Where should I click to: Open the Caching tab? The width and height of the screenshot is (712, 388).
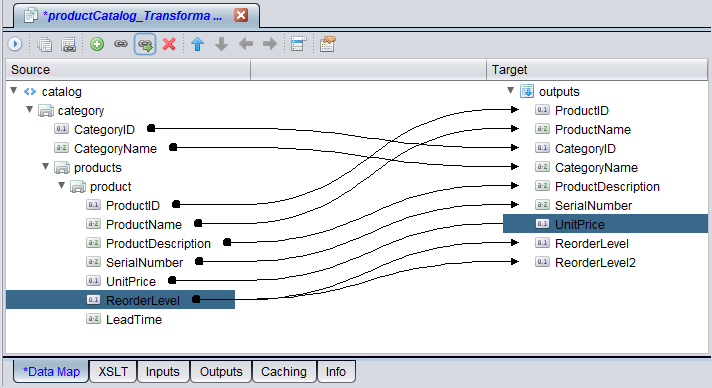(x=284, y=372)
